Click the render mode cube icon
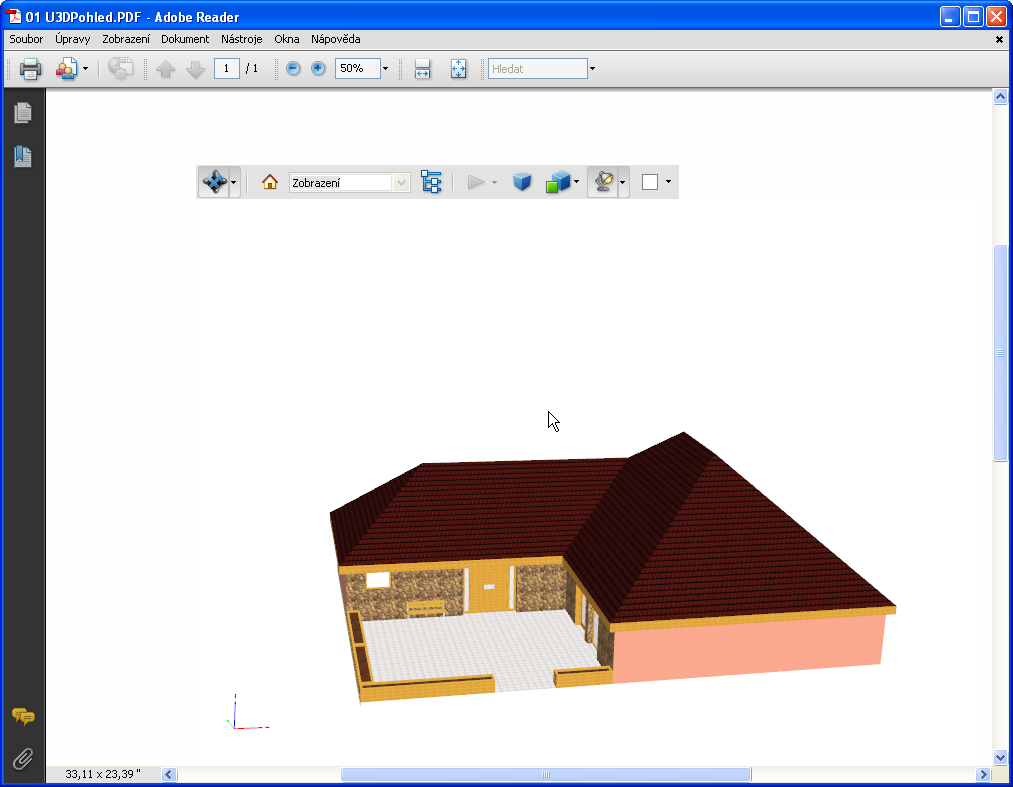The width and height of the screenshot is (1013, 787). point(557,181)
